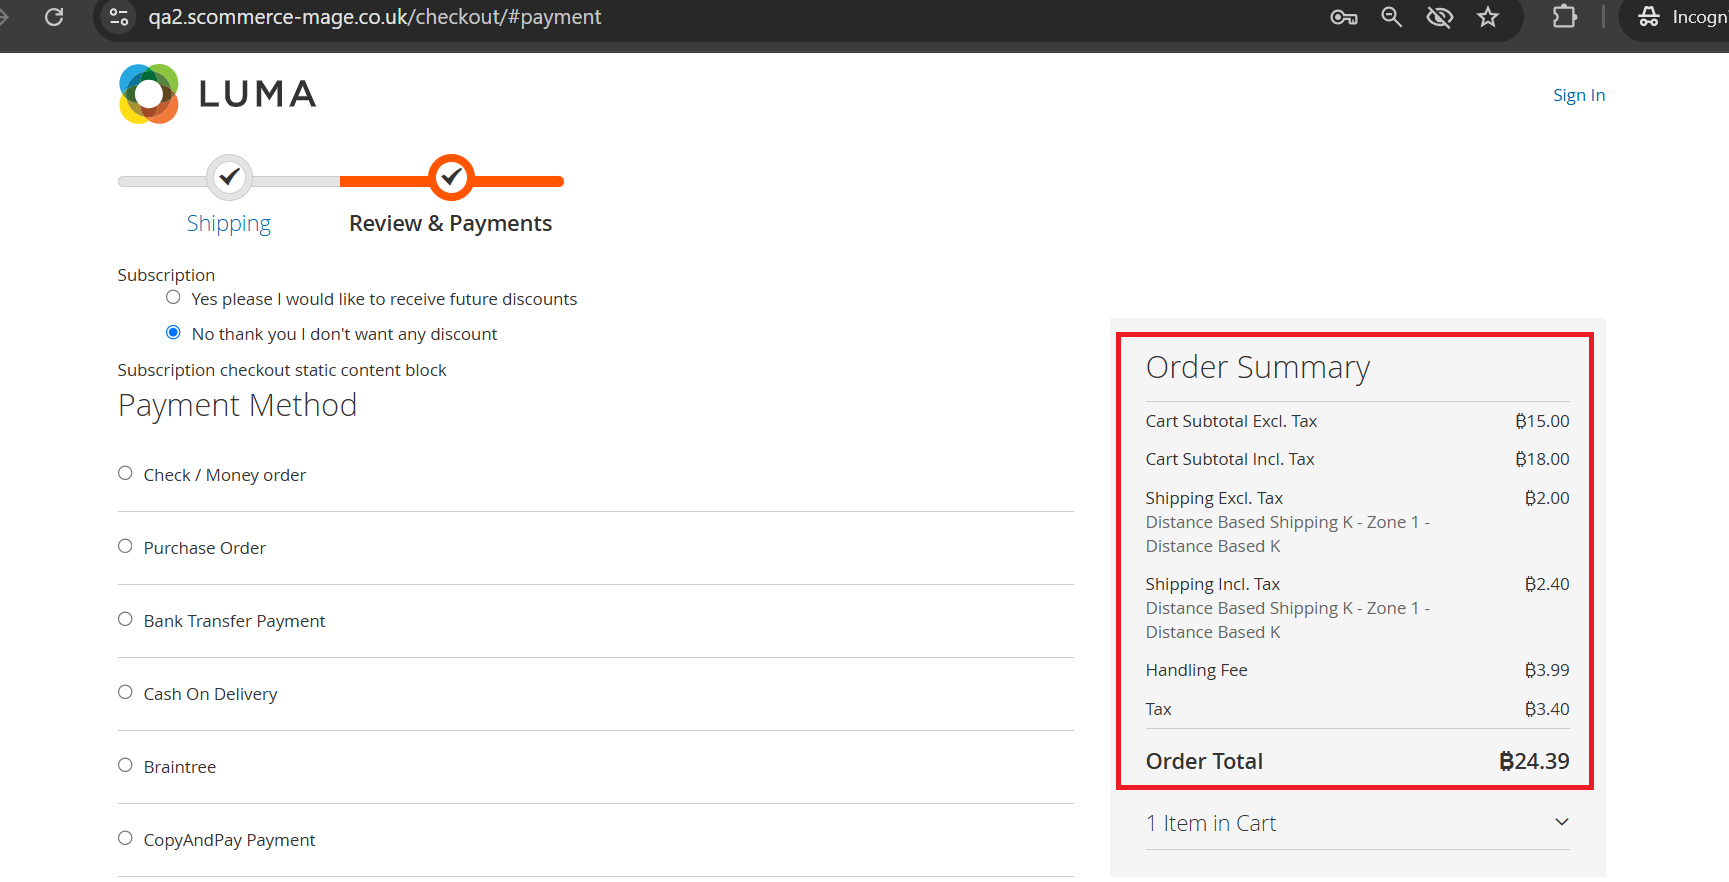Select No thank you discount option
1729x882 pixels.
click(173, 333)
